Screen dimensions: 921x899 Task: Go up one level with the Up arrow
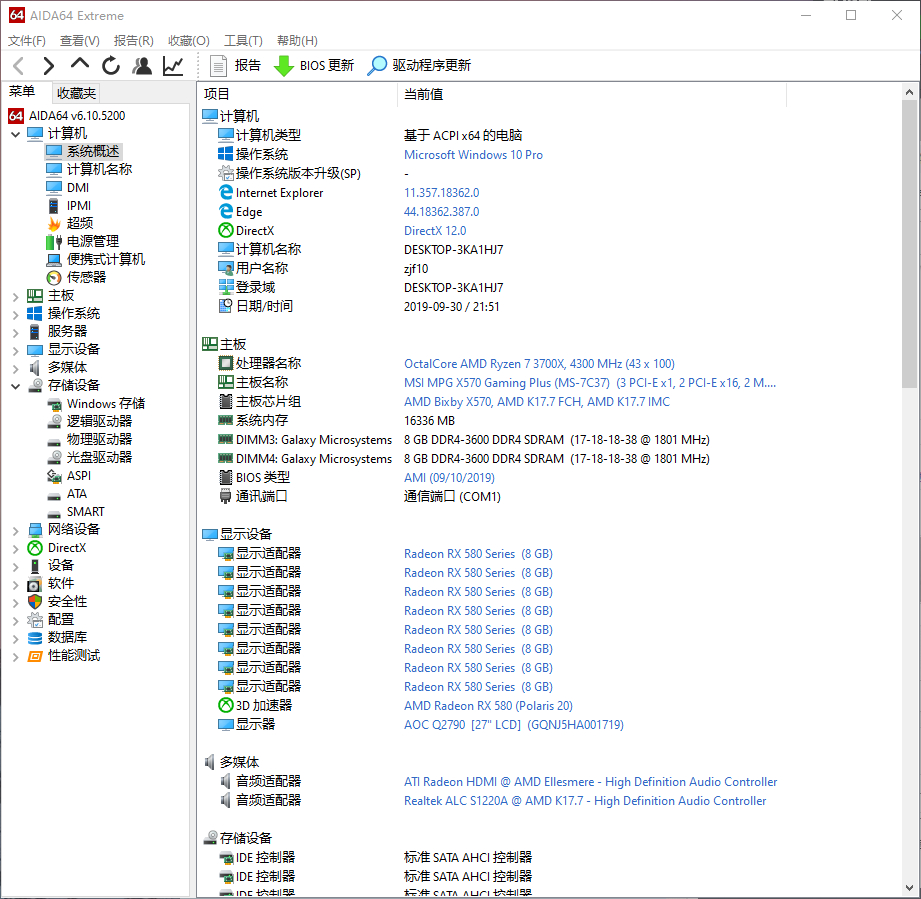80,65
